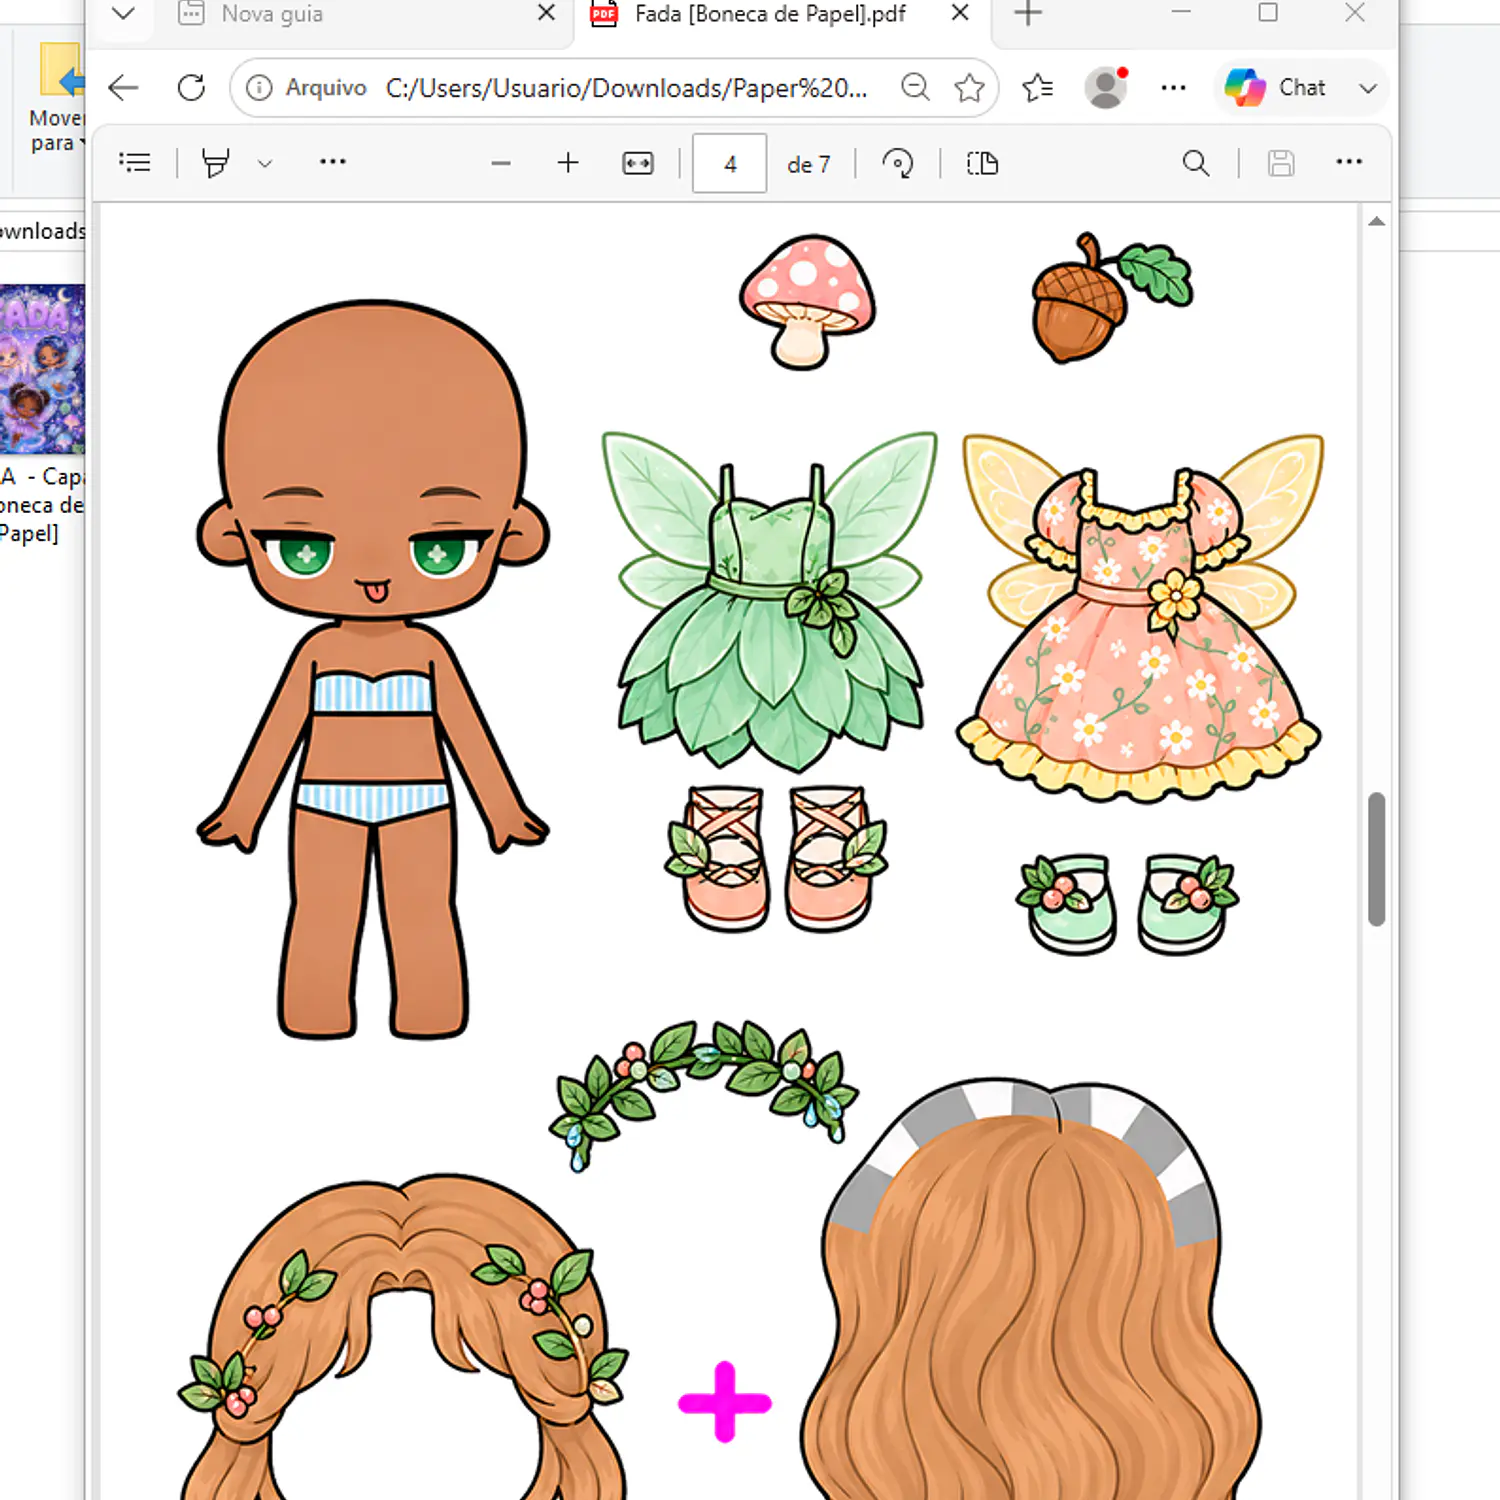Click the green leaf fairy dress
The image size is (1500, 1500).
click(x=769, y=602)
